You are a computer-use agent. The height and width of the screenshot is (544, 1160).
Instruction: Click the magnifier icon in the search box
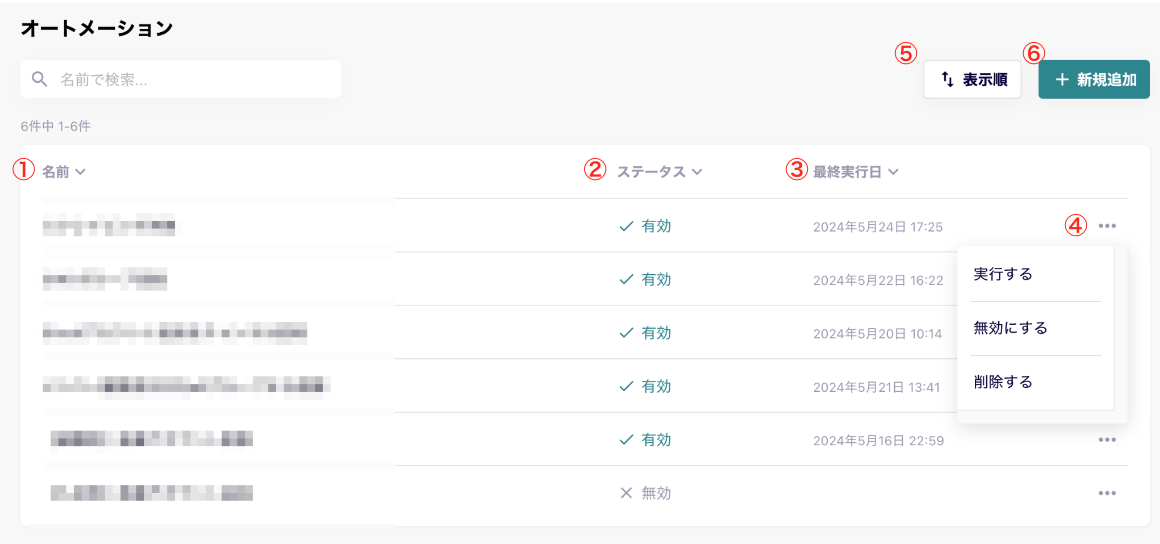point(40,80)
